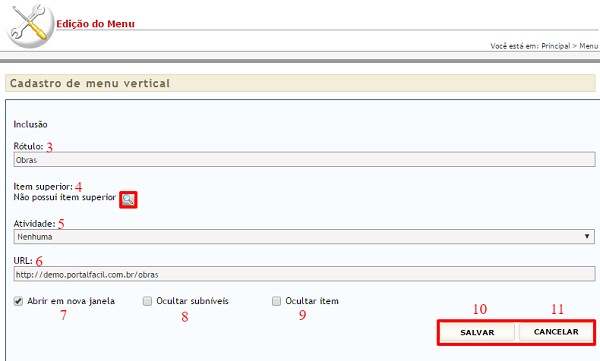Click the Não possui item superior text
Viewport: 600px width, 361px height.
pos(64,197)
